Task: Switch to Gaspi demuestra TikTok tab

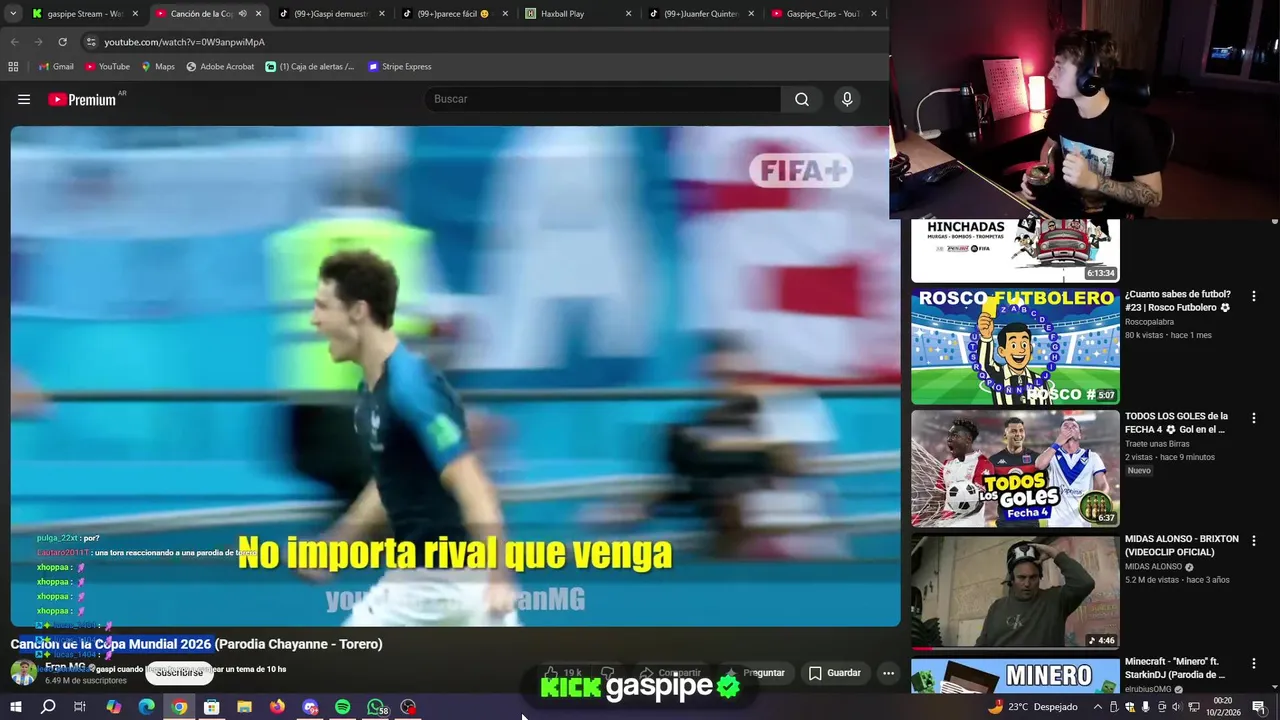Action: (x=330, y=14)
